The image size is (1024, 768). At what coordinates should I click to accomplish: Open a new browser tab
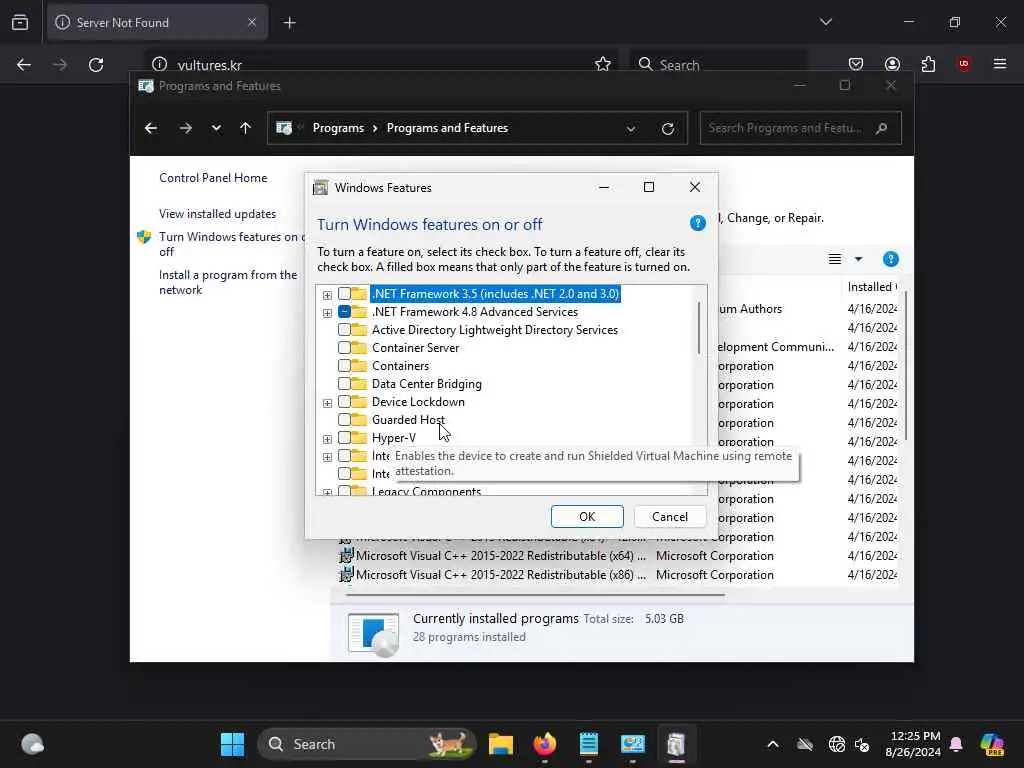(289, 23)
